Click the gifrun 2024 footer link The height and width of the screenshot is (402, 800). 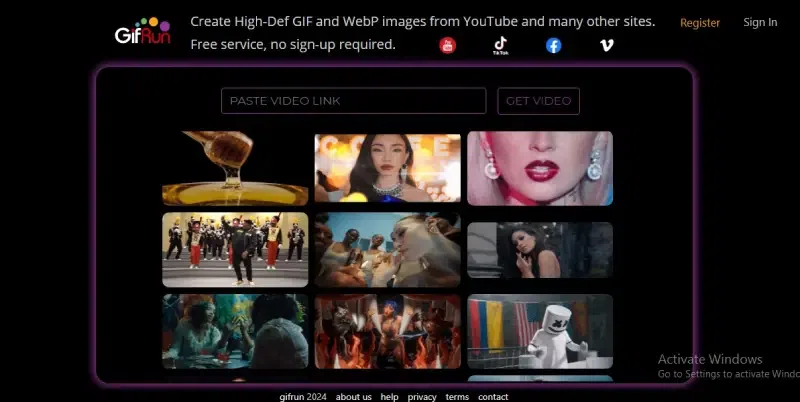[x=303, y=397]
